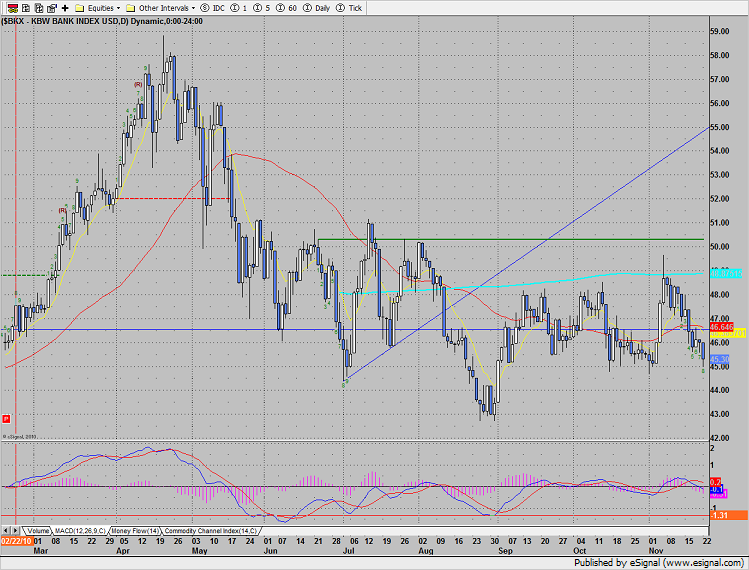Click the black plus add icon
The width and height of the screenshot is (749, 570).
(x=65, y=8)
